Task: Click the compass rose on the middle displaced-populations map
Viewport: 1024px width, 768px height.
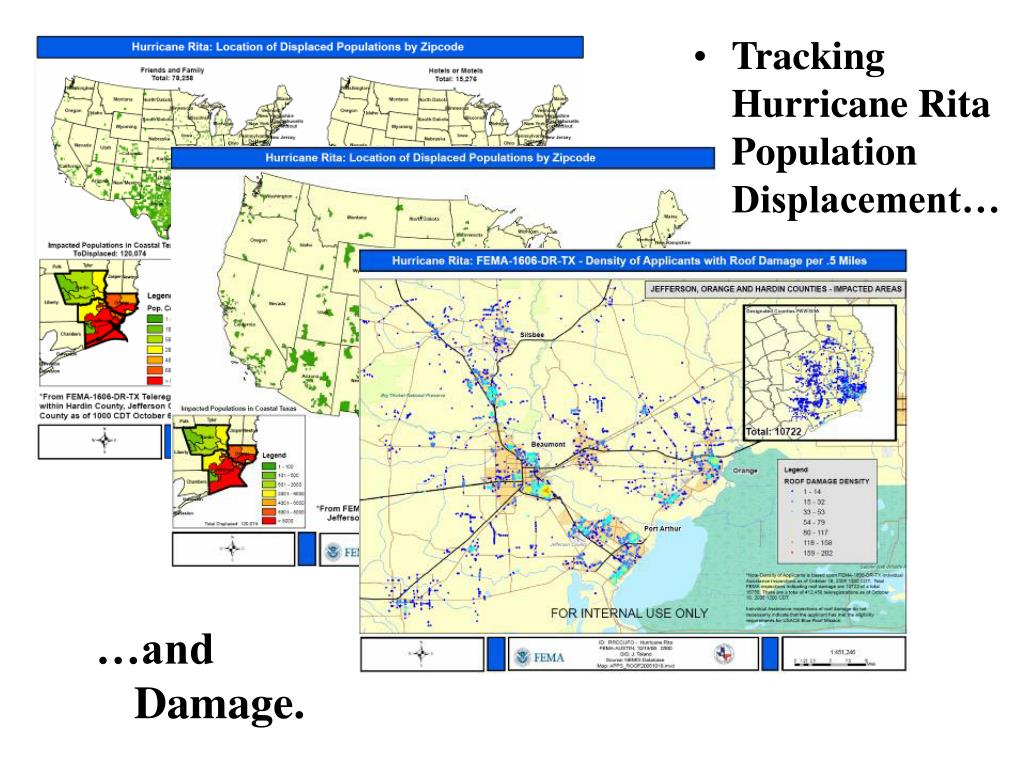Action: (x=232, y=549)
